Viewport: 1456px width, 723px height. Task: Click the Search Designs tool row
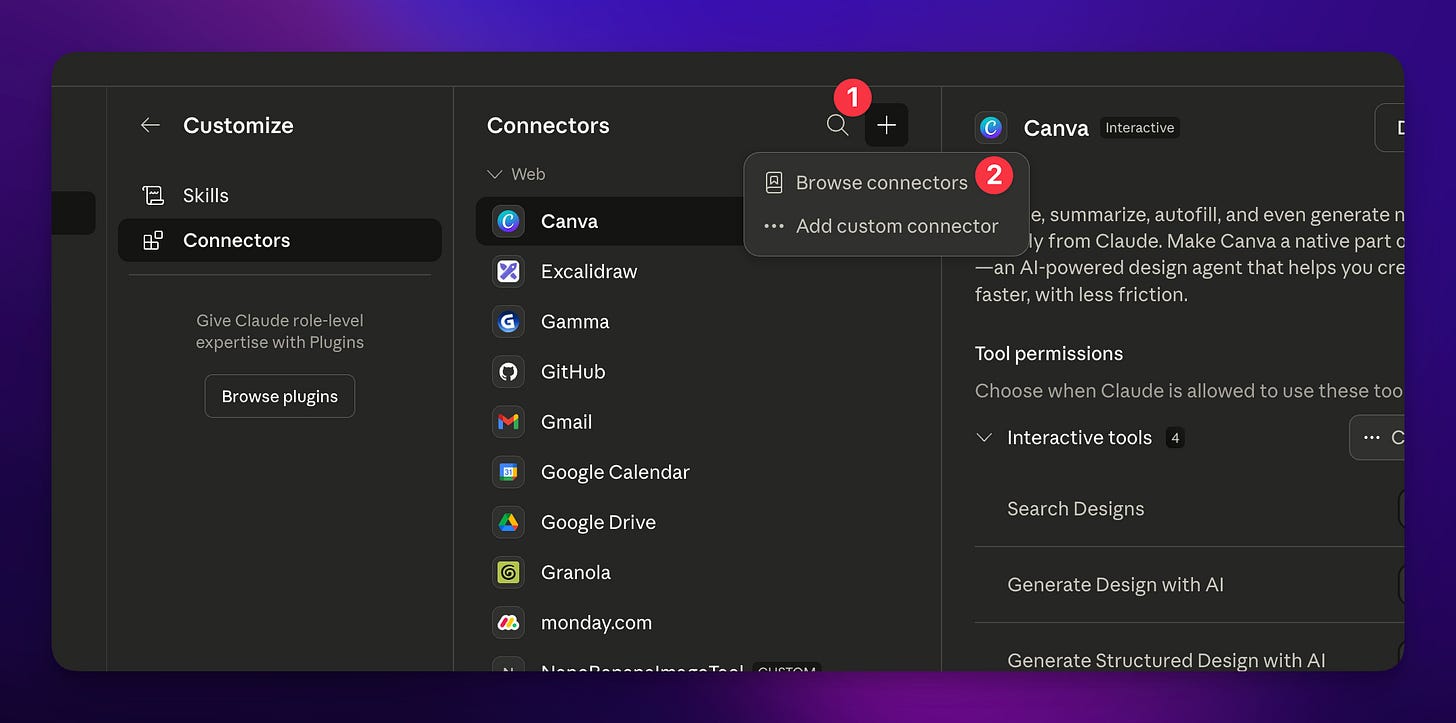click(x=1189, y=509)
